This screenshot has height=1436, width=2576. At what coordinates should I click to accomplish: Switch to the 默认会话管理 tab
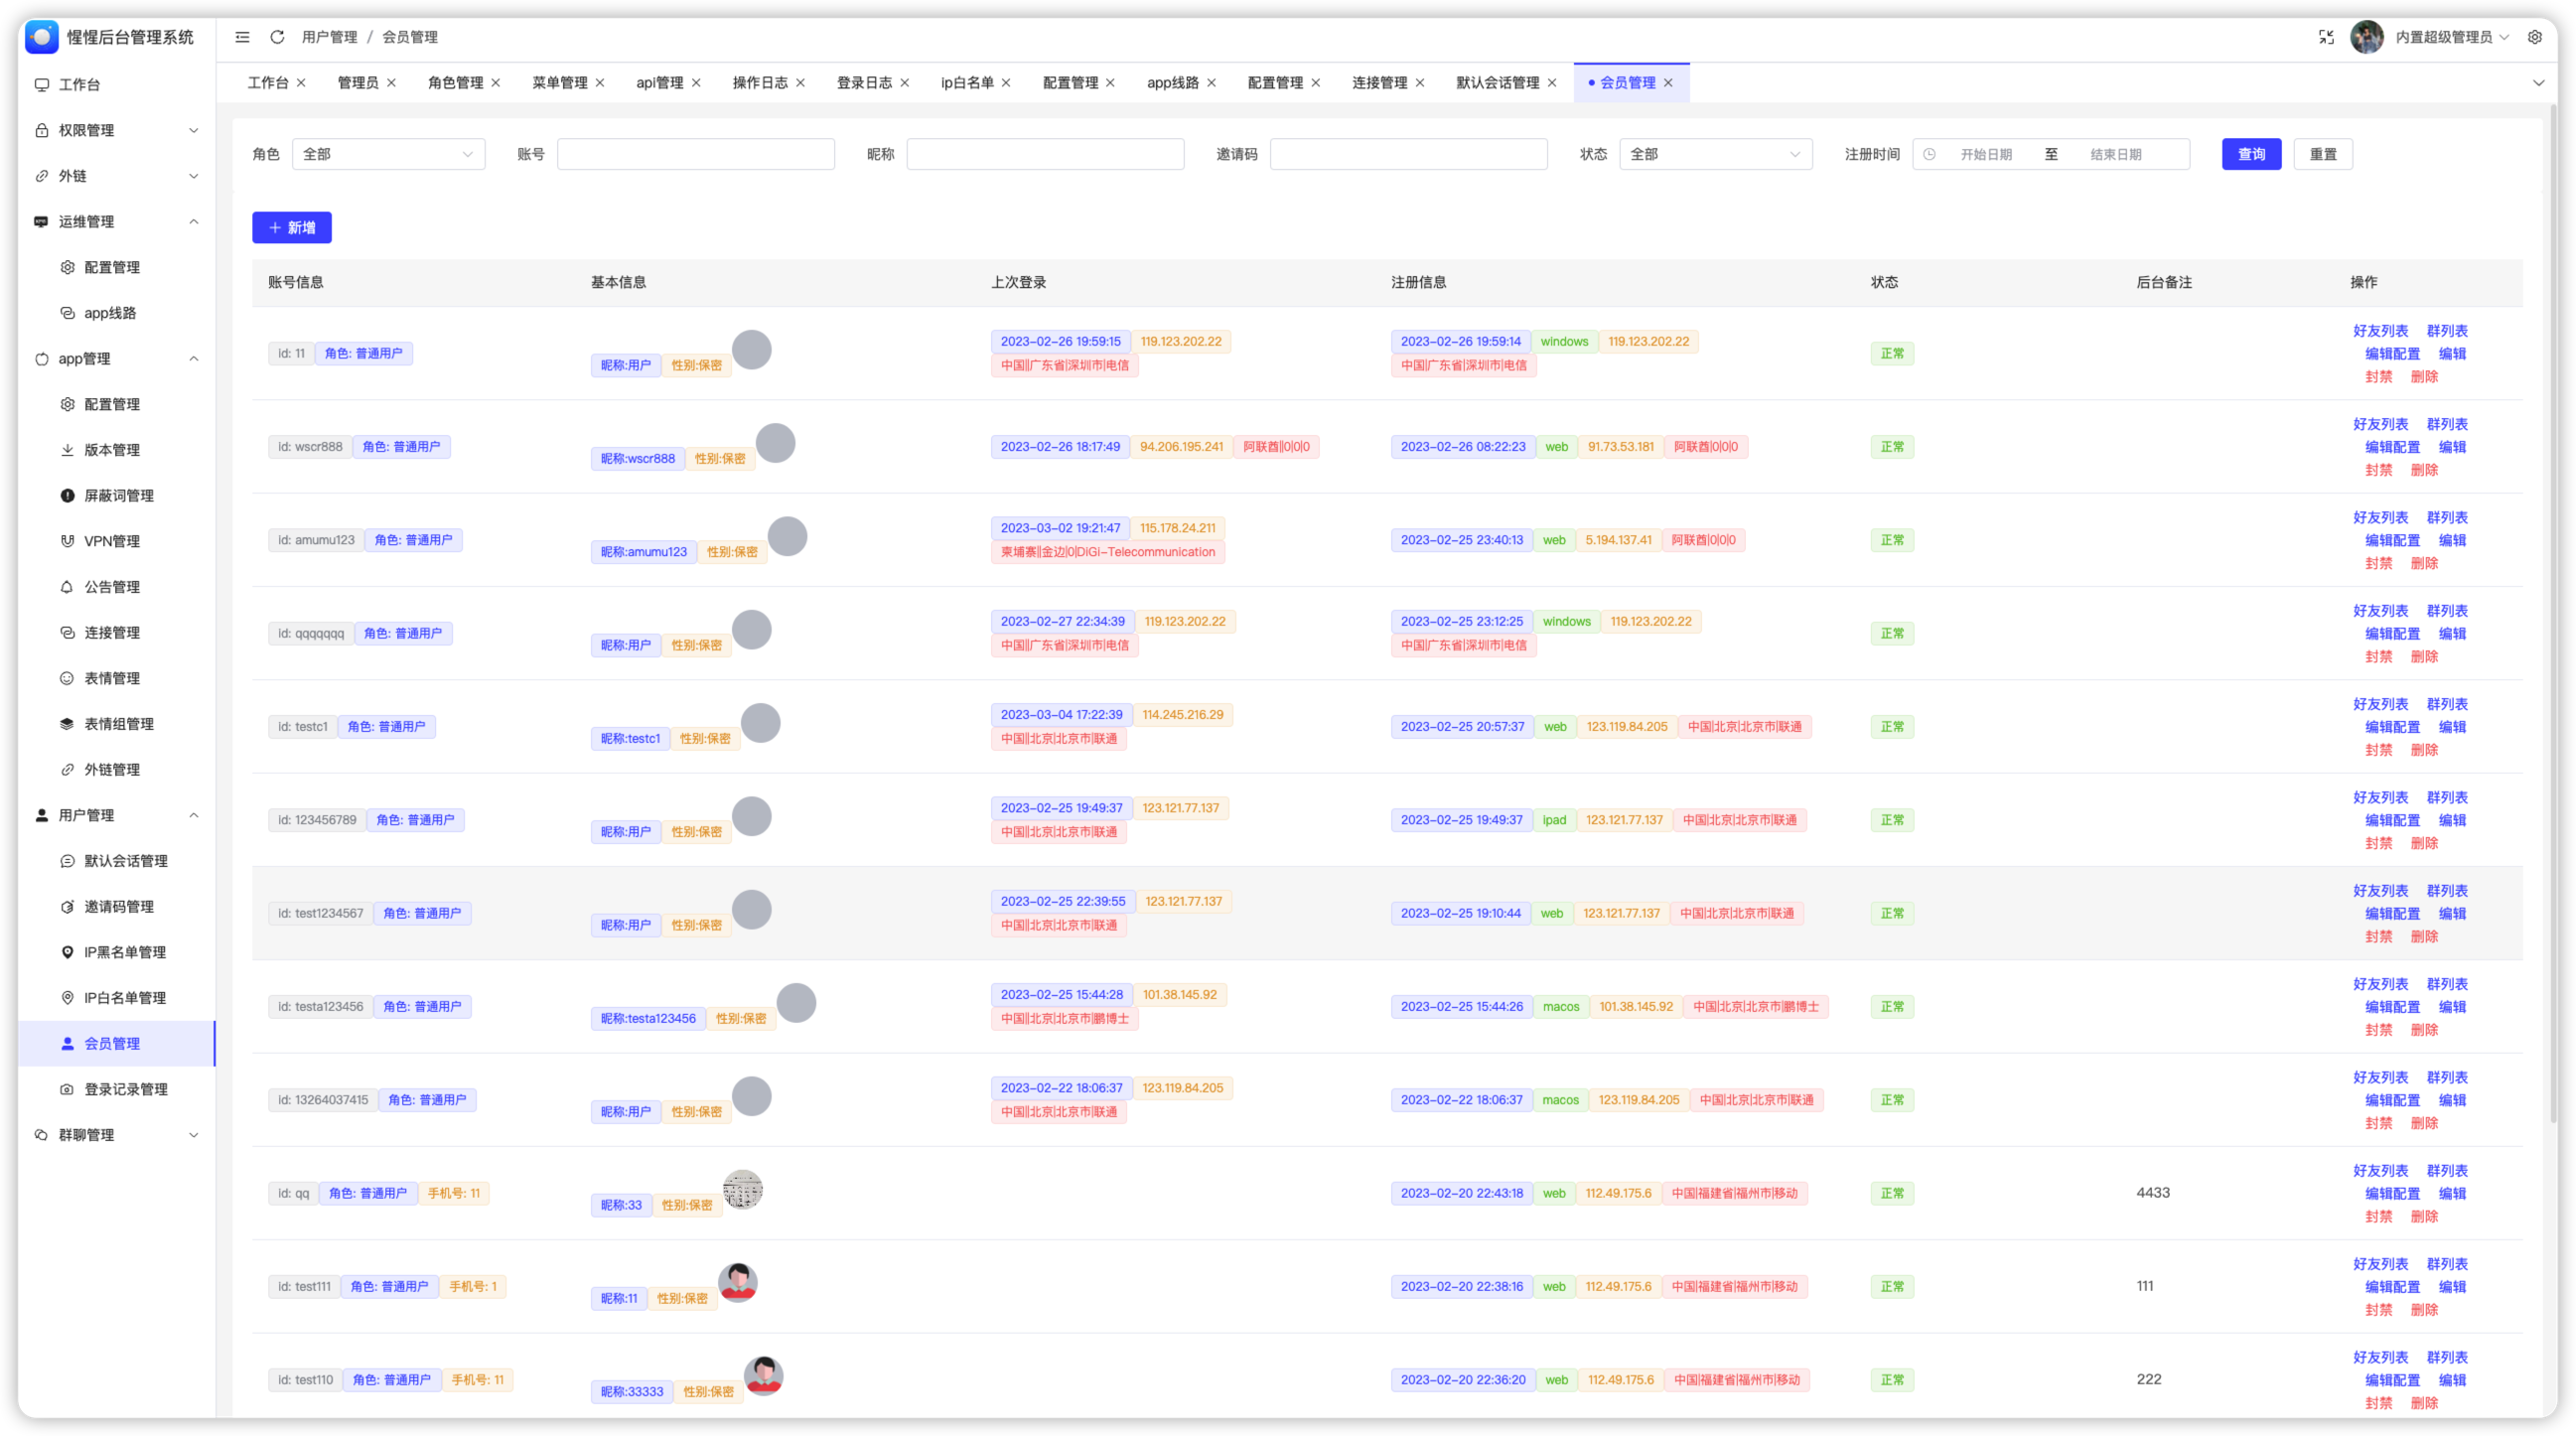(x=1497, y=83)
